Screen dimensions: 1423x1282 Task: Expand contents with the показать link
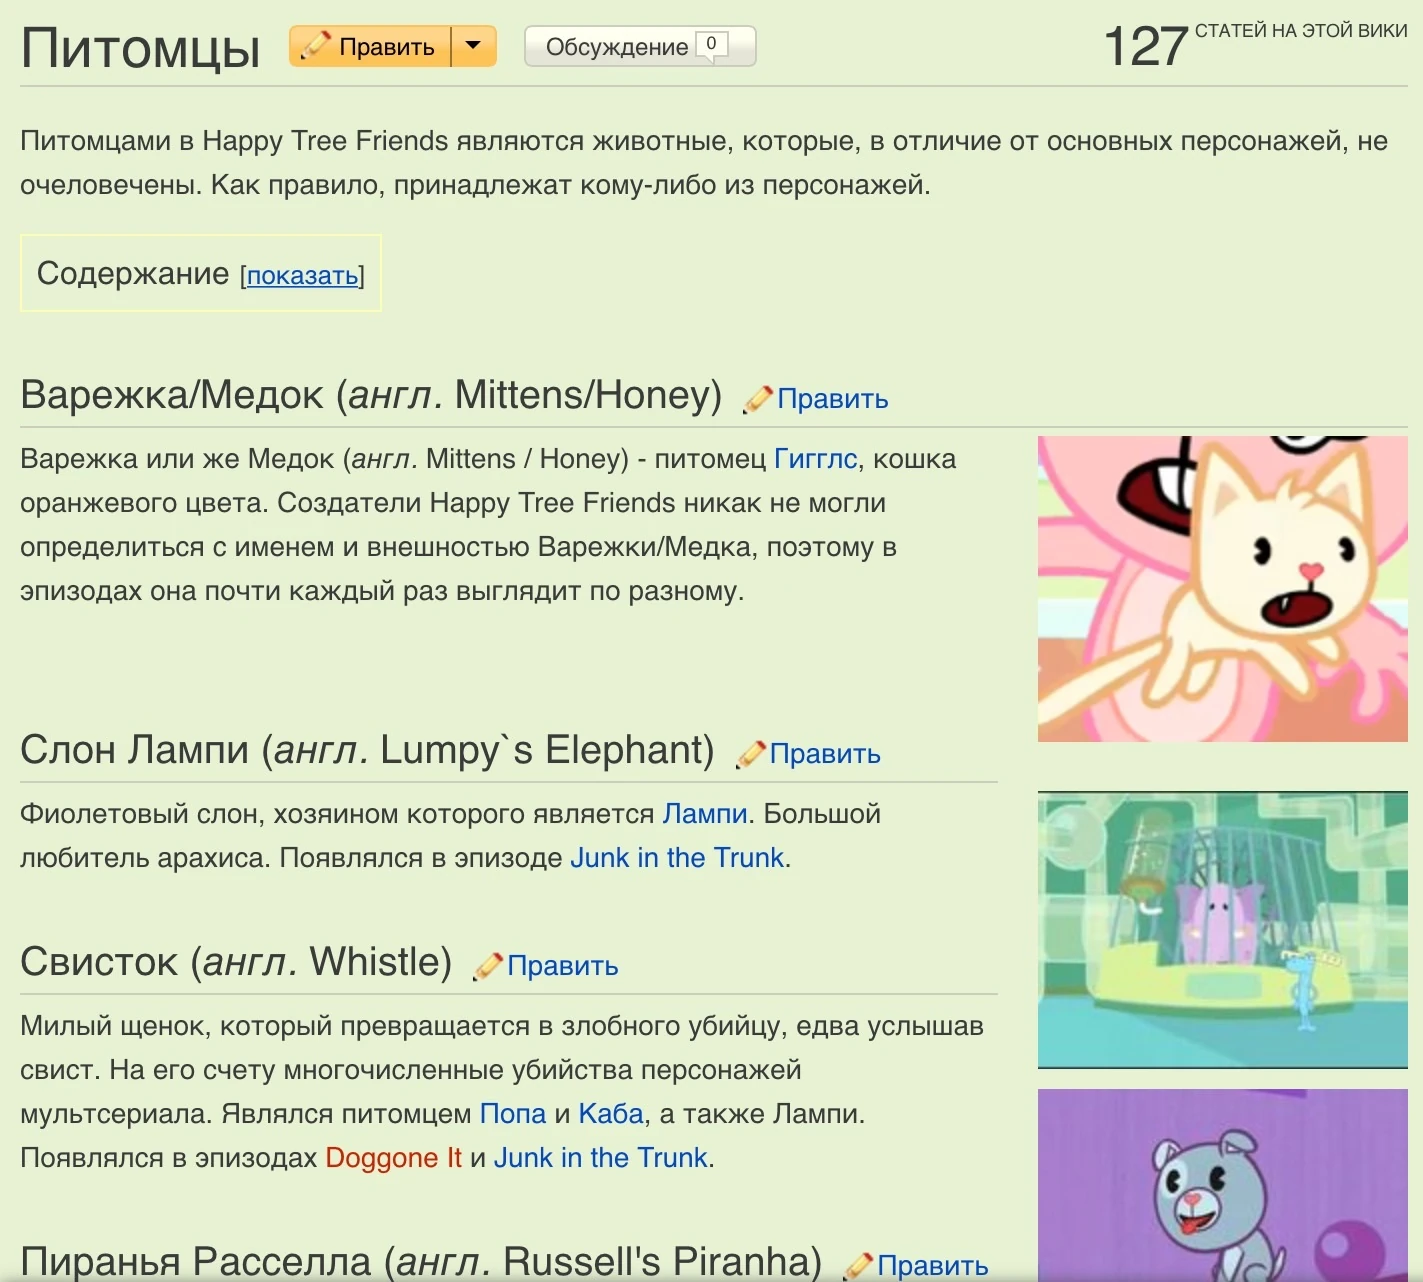coord(303,275)
